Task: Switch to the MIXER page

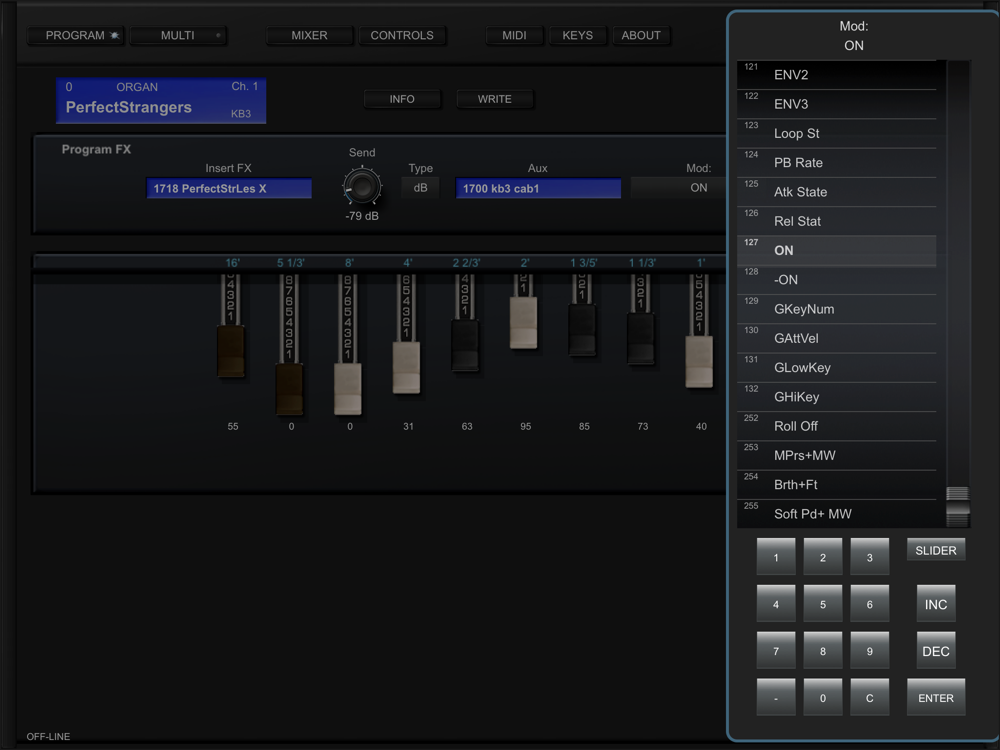Action: [x=310, y=36]
